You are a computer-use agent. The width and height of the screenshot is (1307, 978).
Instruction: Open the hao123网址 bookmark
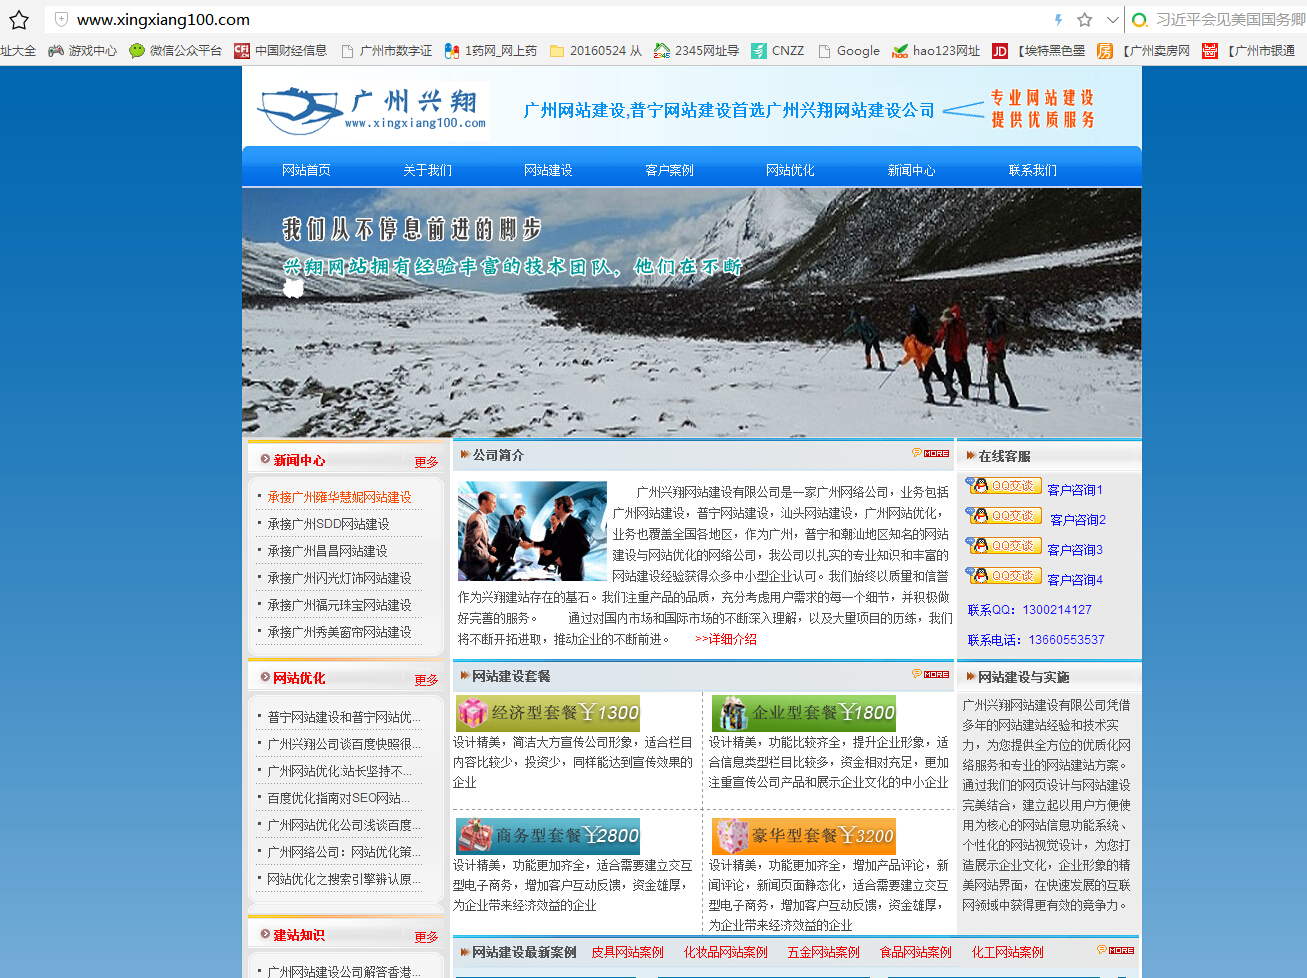coord(936,51)
